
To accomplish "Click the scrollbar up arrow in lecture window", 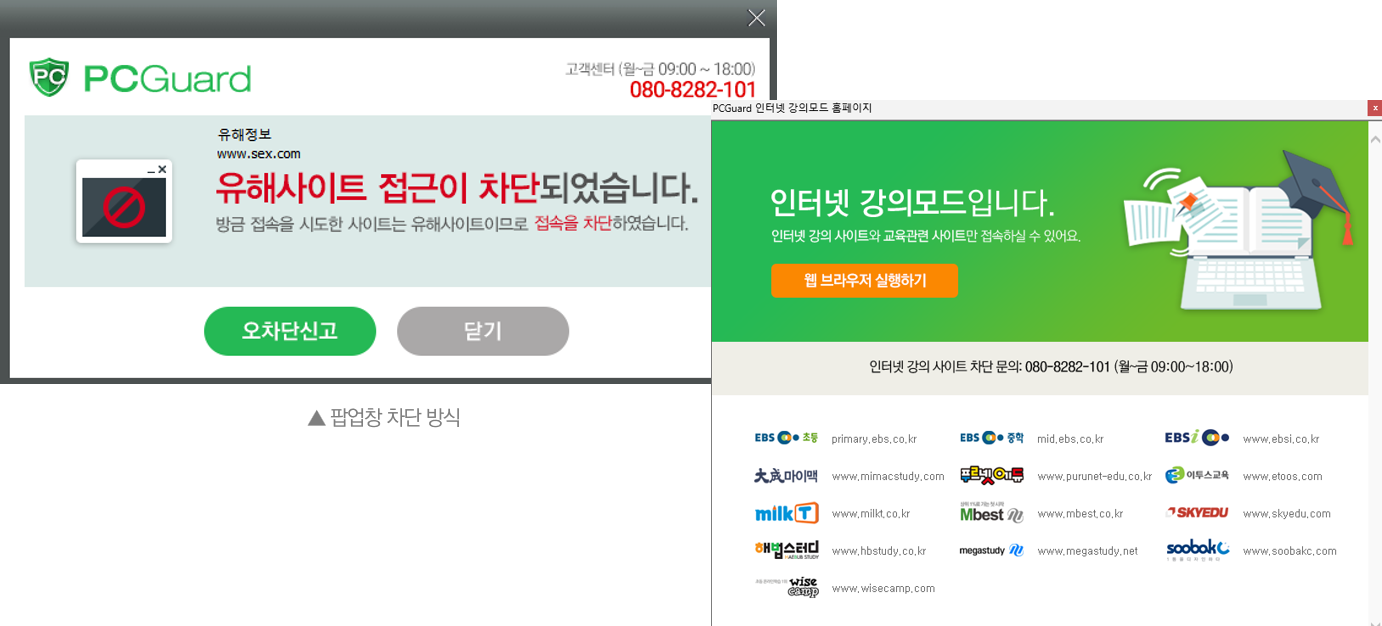I will click(x=1374, y=140).
